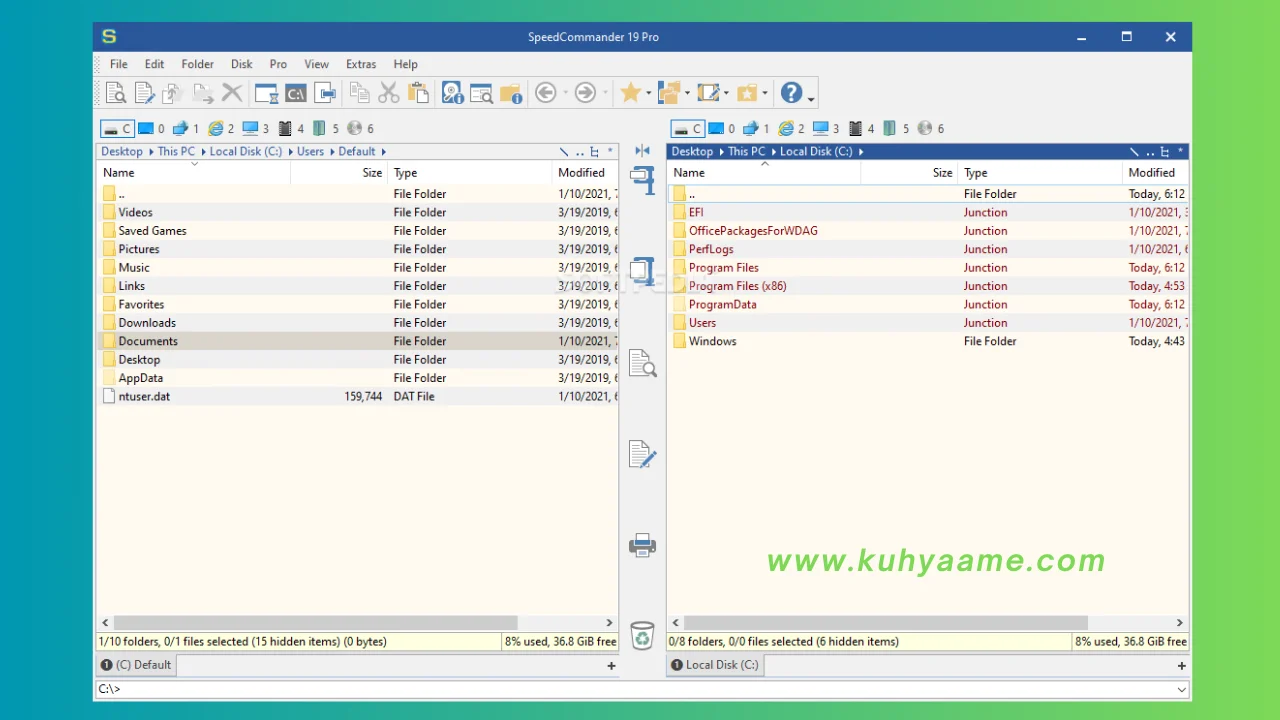The image size is (1280, 720).
Task: Select drive 4 in the right drive bar
Action: pyautogui.click(x=862, y=128)
